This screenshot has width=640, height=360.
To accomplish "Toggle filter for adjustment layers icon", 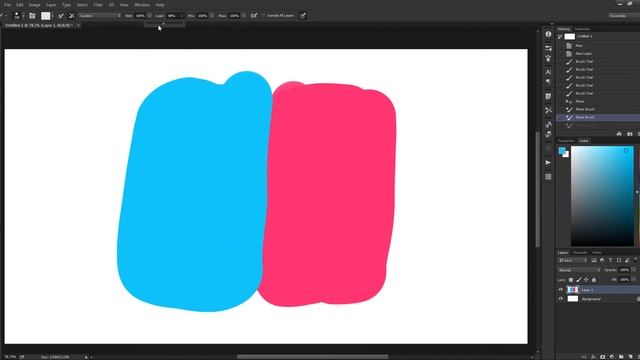I will [x=602, y=260].
